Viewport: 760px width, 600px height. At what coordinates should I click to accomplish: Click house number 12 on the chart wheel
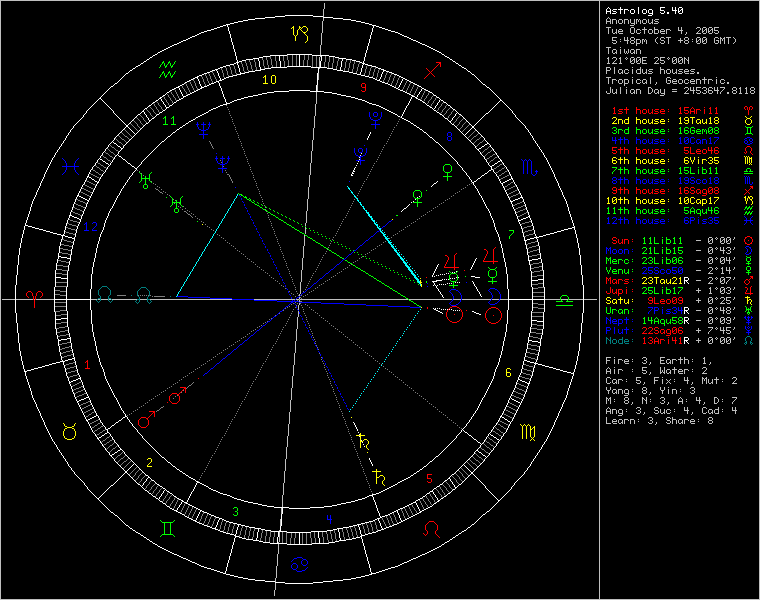(x=91, y=227)
